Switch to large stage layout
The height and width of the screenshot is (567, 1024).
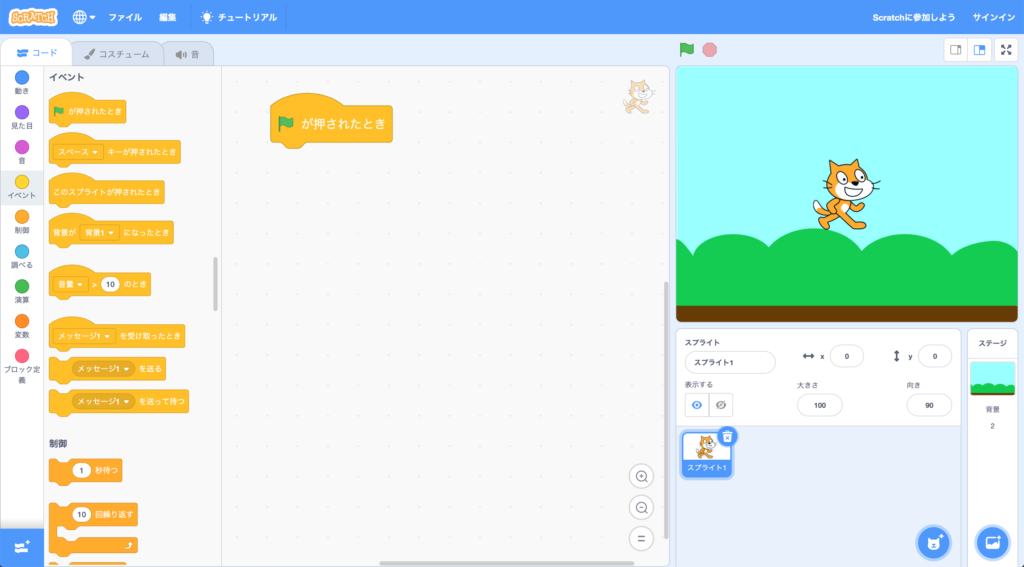[979, 50]
